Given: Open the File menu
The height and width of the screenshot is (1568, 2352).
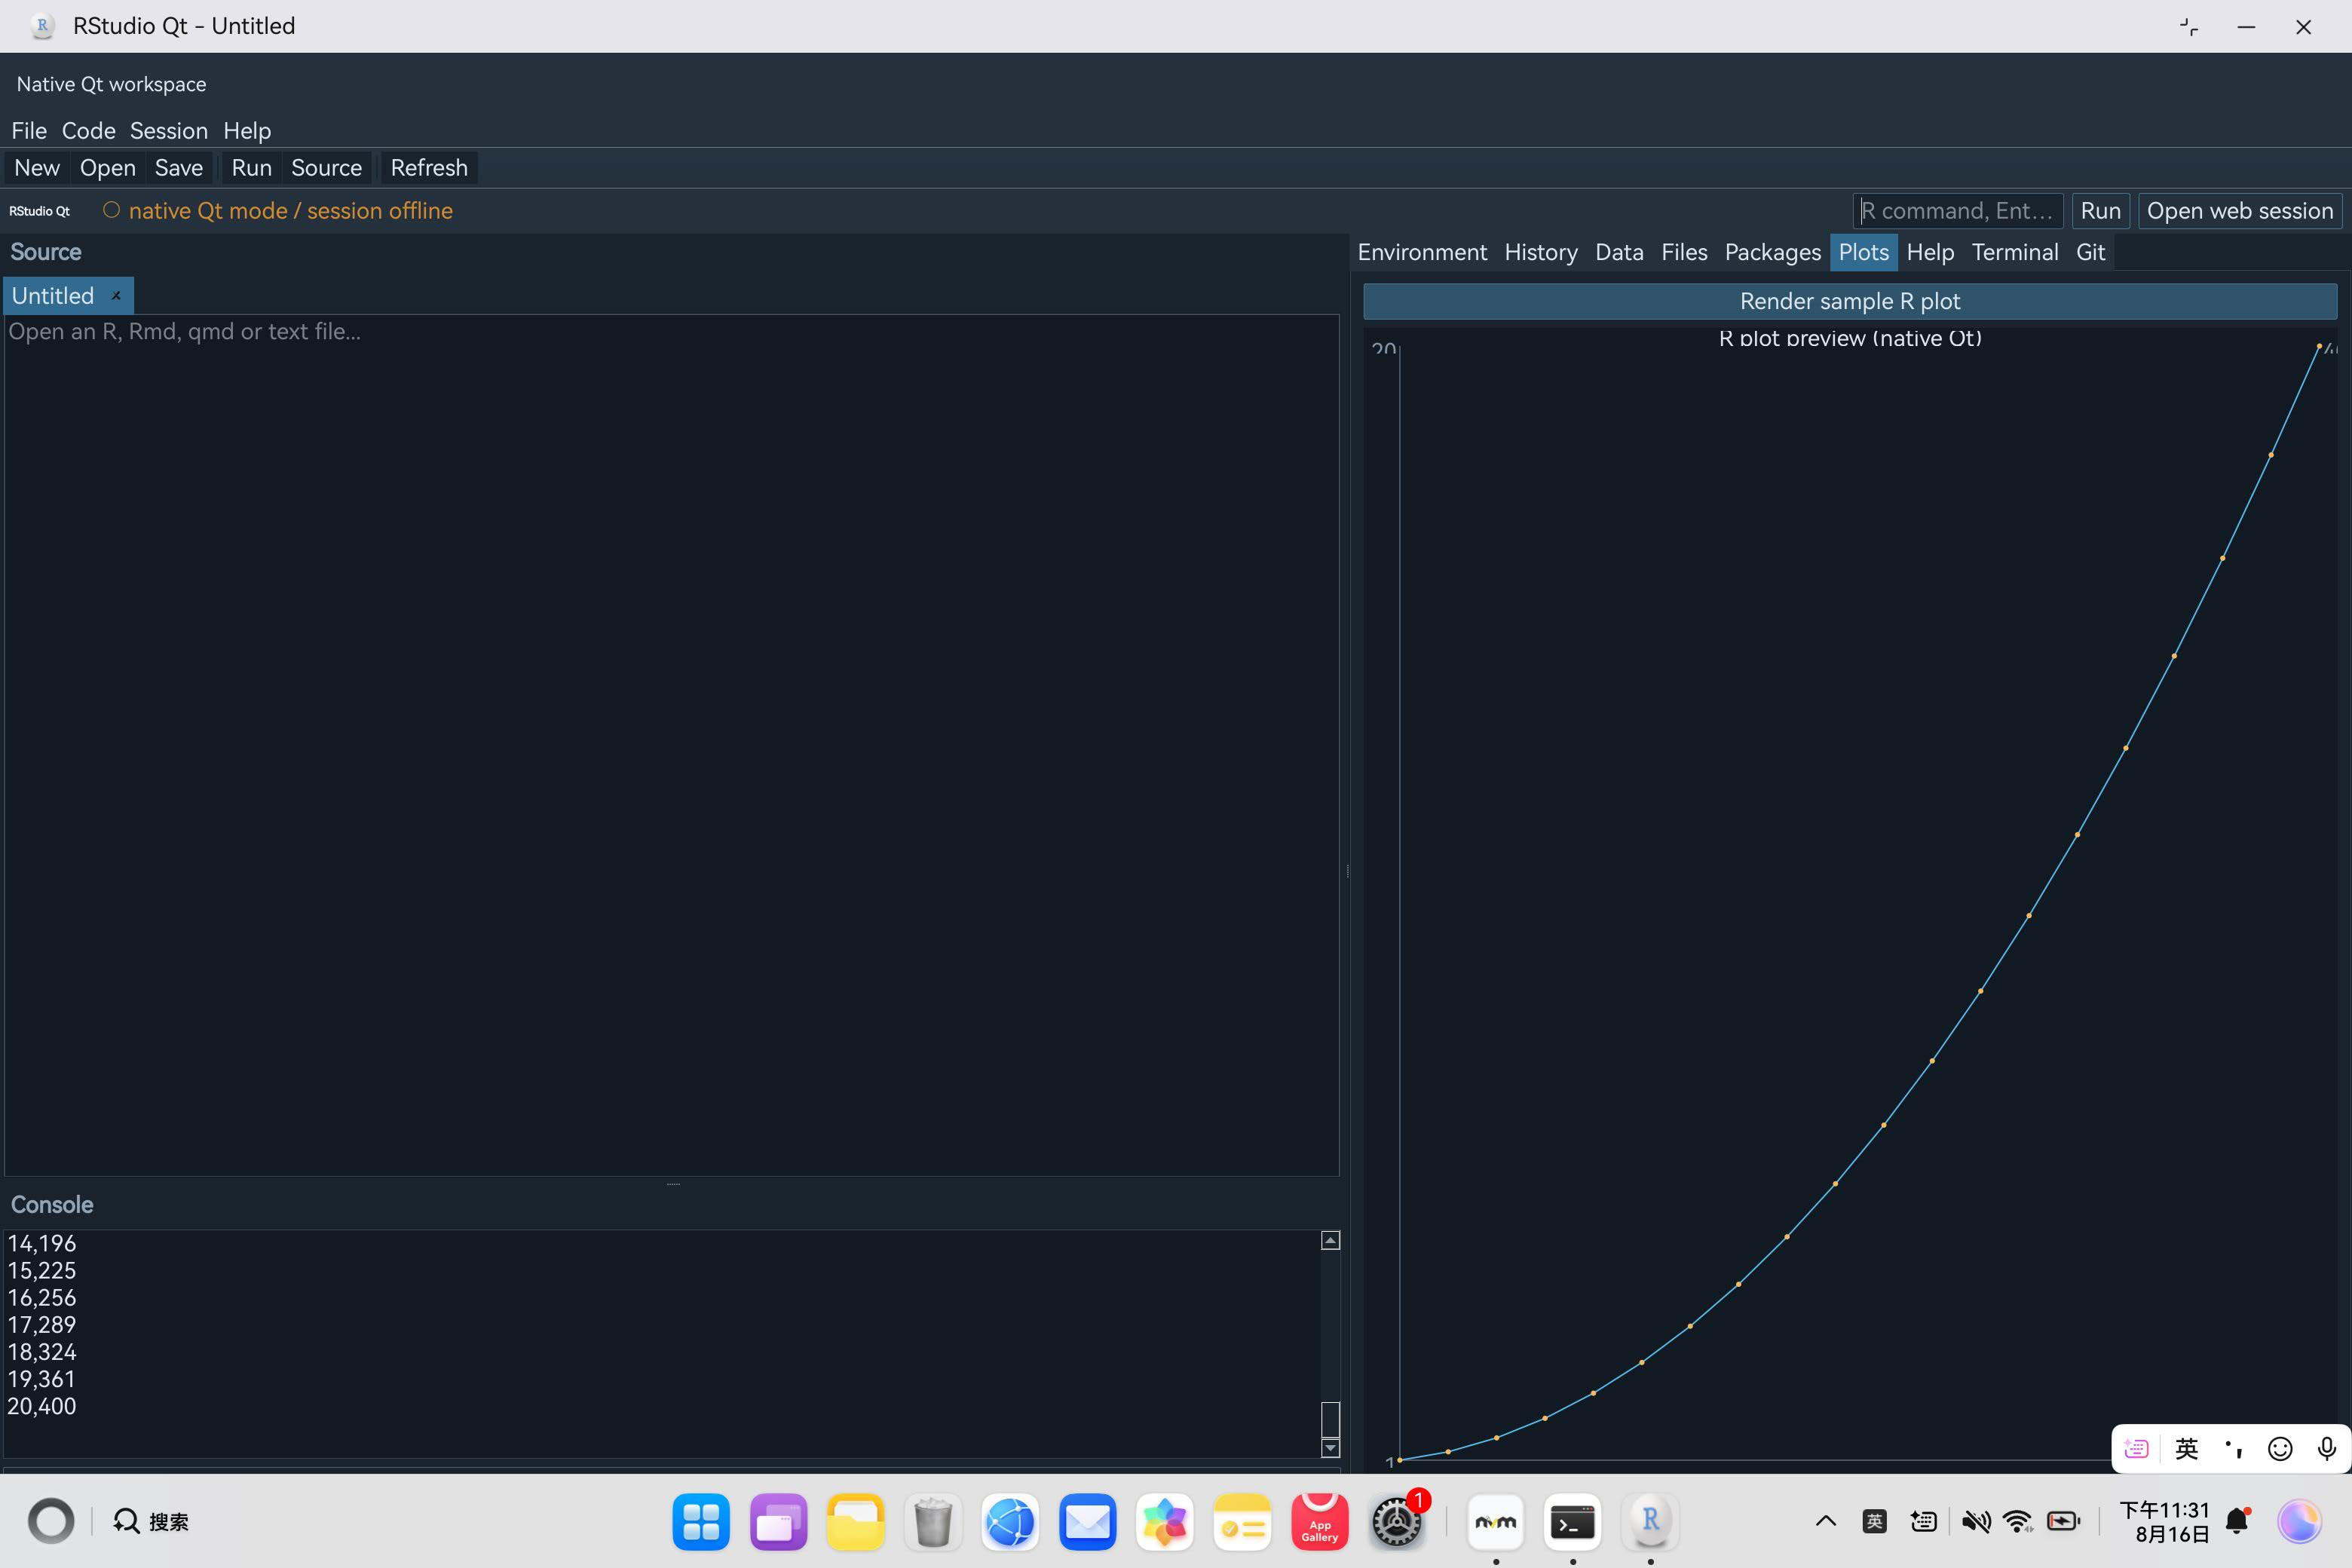Looking at the screenshot, I should (x=29, y=131).
